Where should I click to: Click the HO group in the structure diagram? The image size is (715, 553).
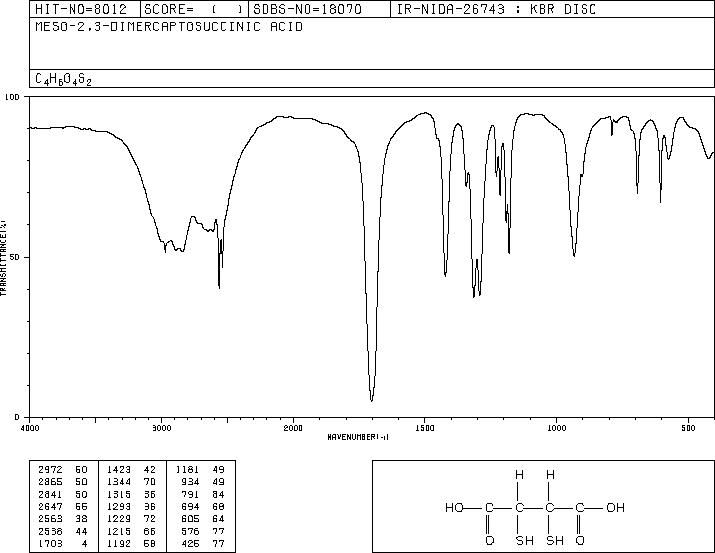coord(454,507)
